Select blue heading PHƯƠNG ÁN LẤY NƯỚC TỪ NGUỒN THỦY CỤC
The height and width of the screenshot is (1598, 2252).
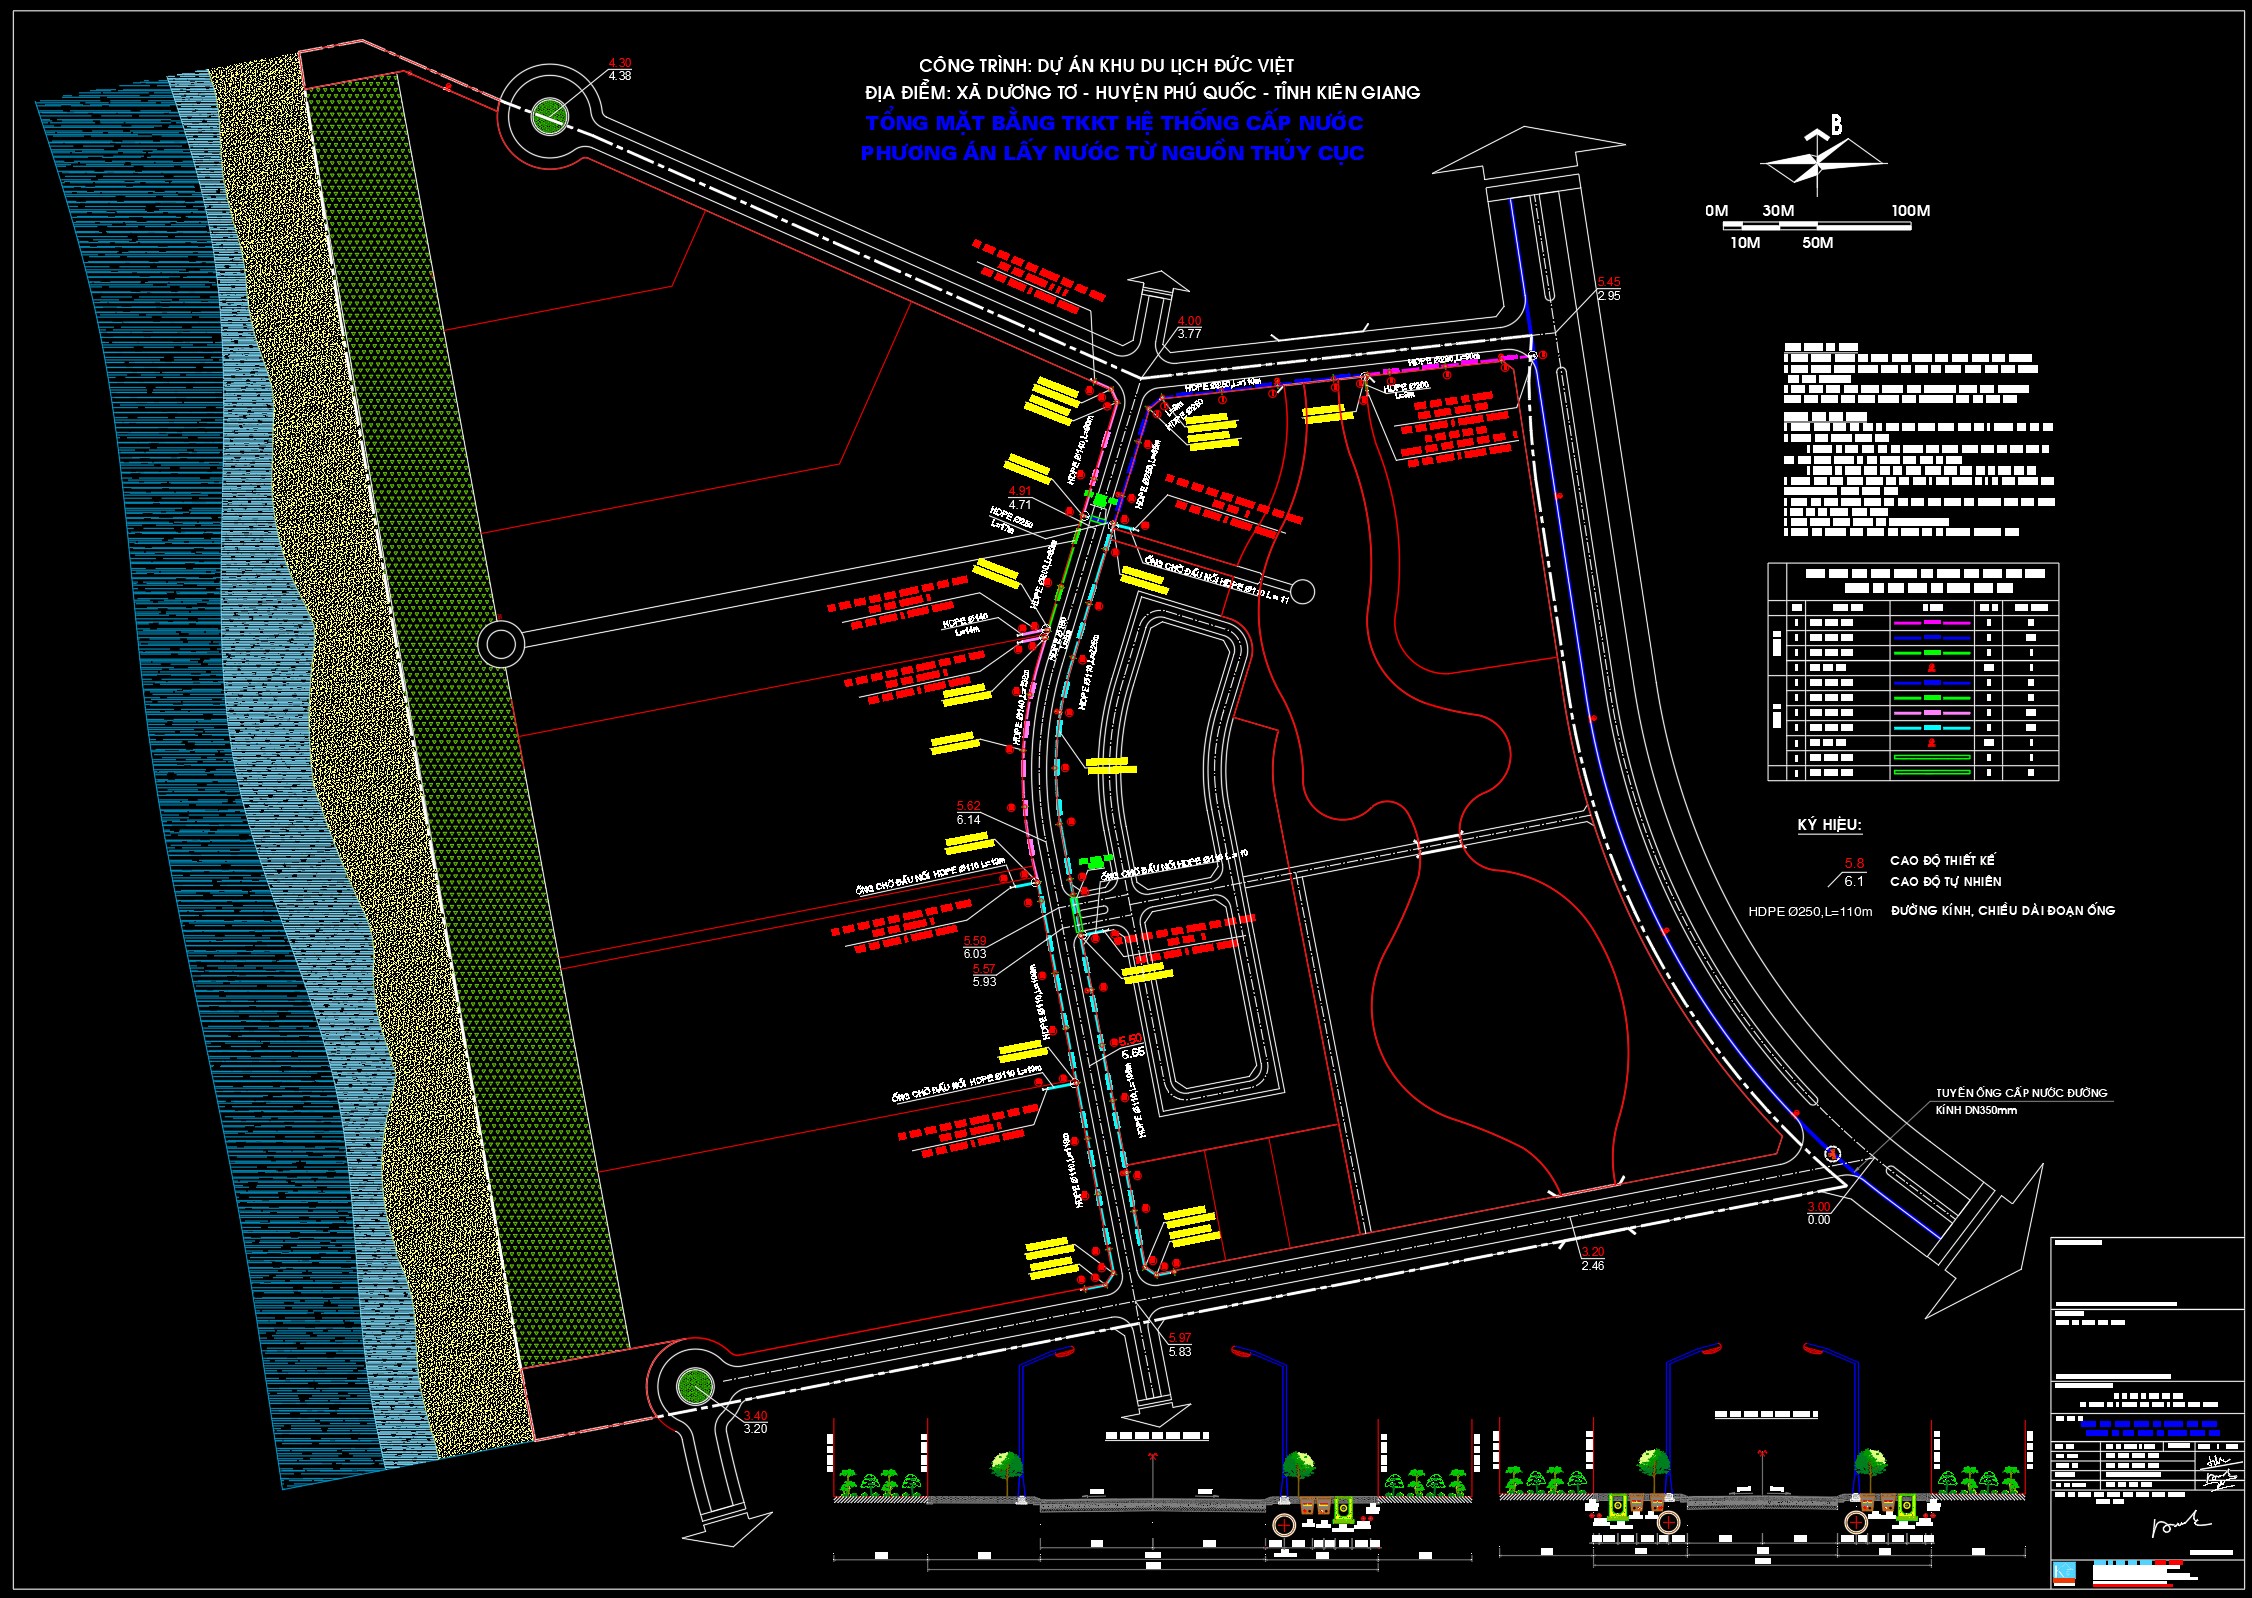coord(1112,152)
